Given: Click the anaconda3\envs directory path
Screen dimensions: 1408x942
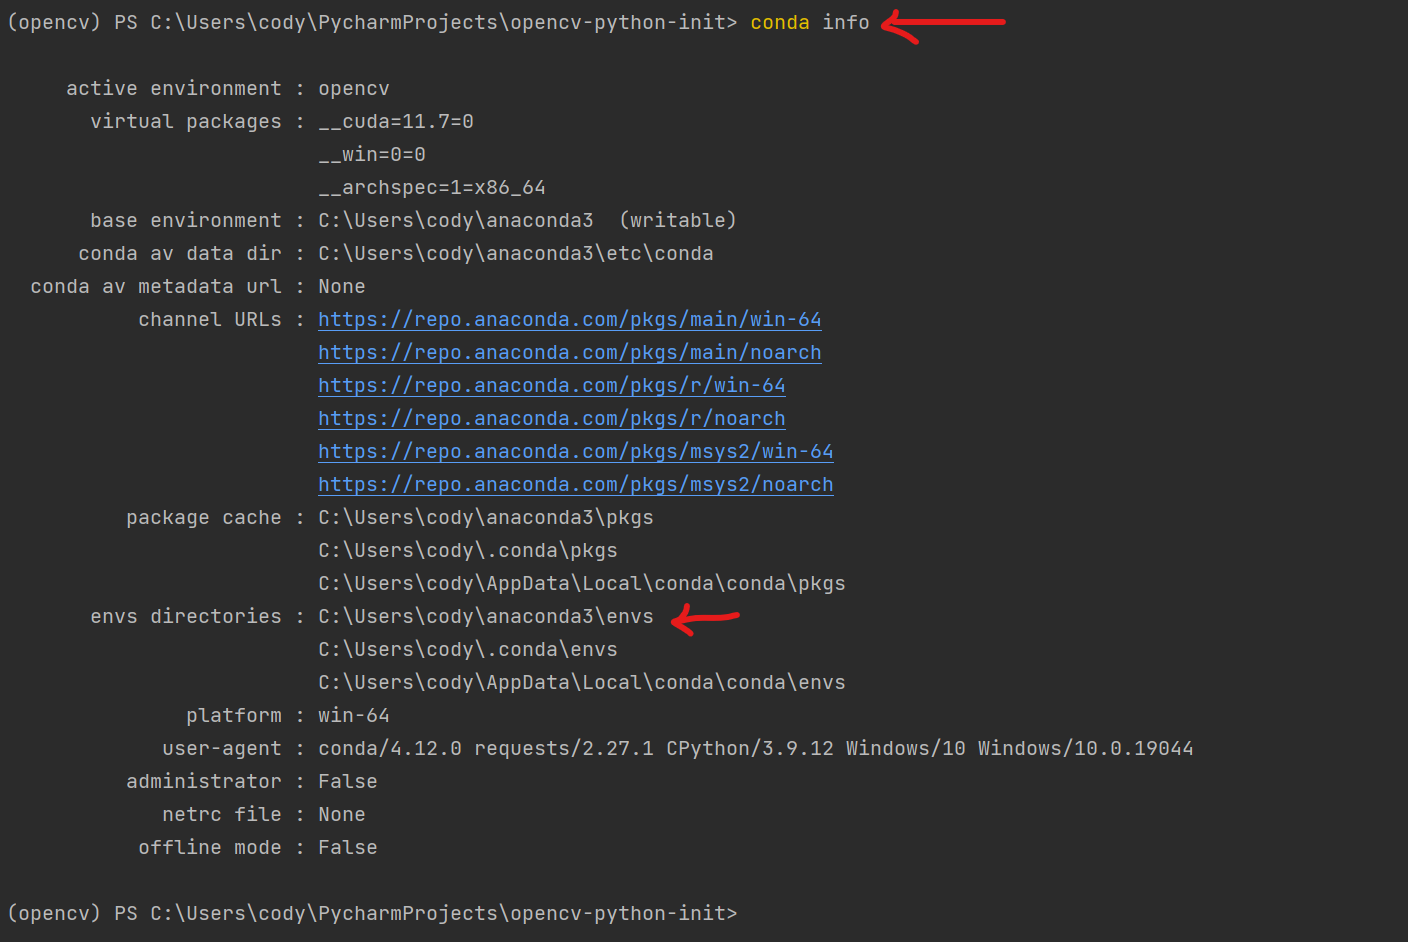Looking at the screenshot, I should (485, 617).
